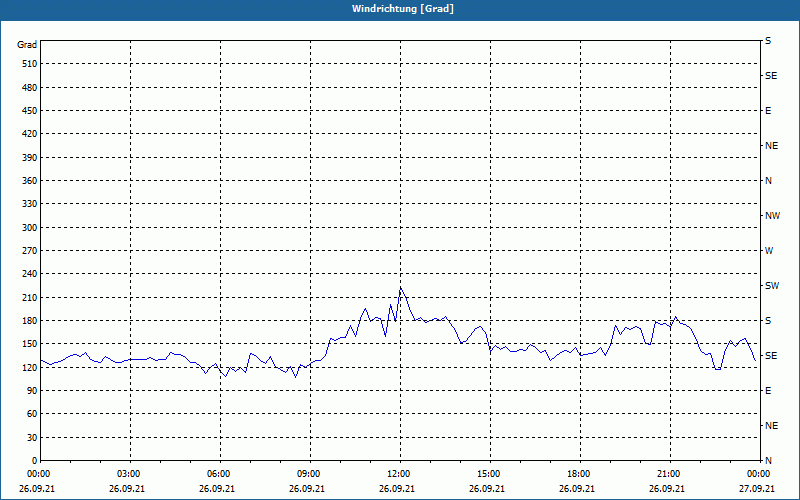
Task: Select the 420 value on the degree axis
Action: (x=30, y=134)
